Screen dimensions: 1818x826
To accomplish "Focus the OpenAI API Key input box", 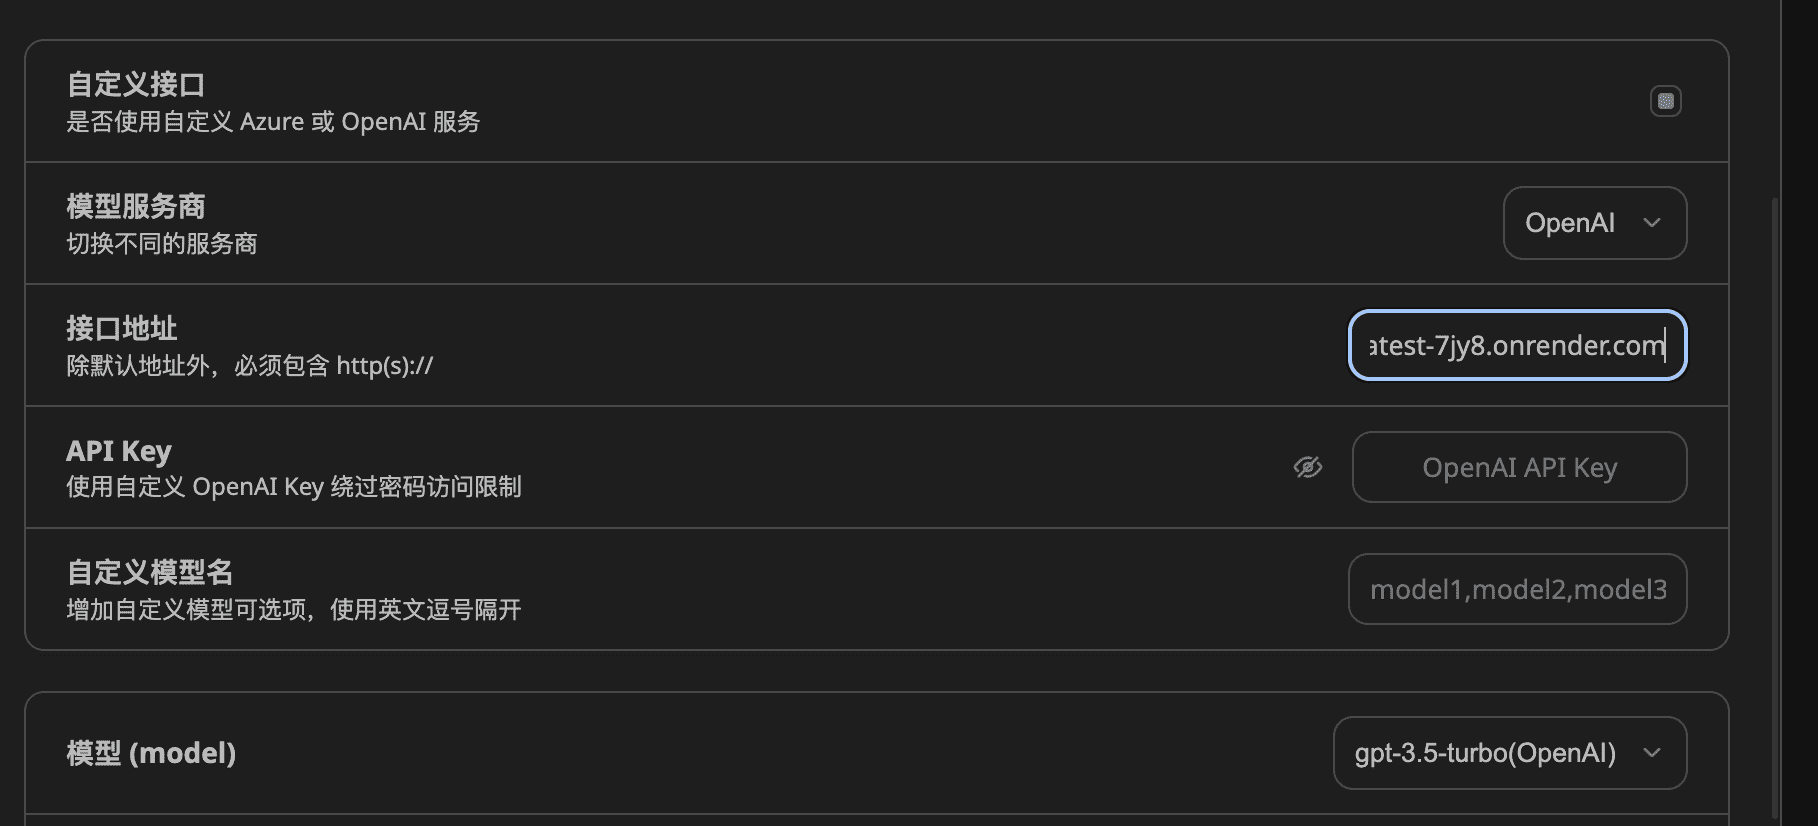I will (1518, 467).
